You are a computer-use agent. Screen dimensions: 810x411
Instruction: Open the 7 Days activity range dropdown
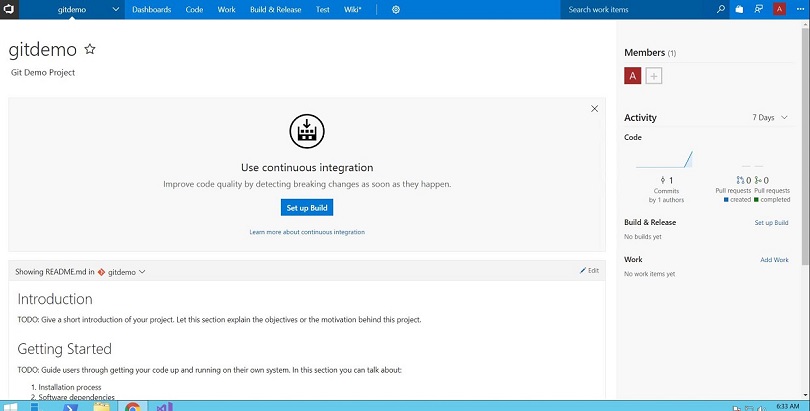pos(770,118)
